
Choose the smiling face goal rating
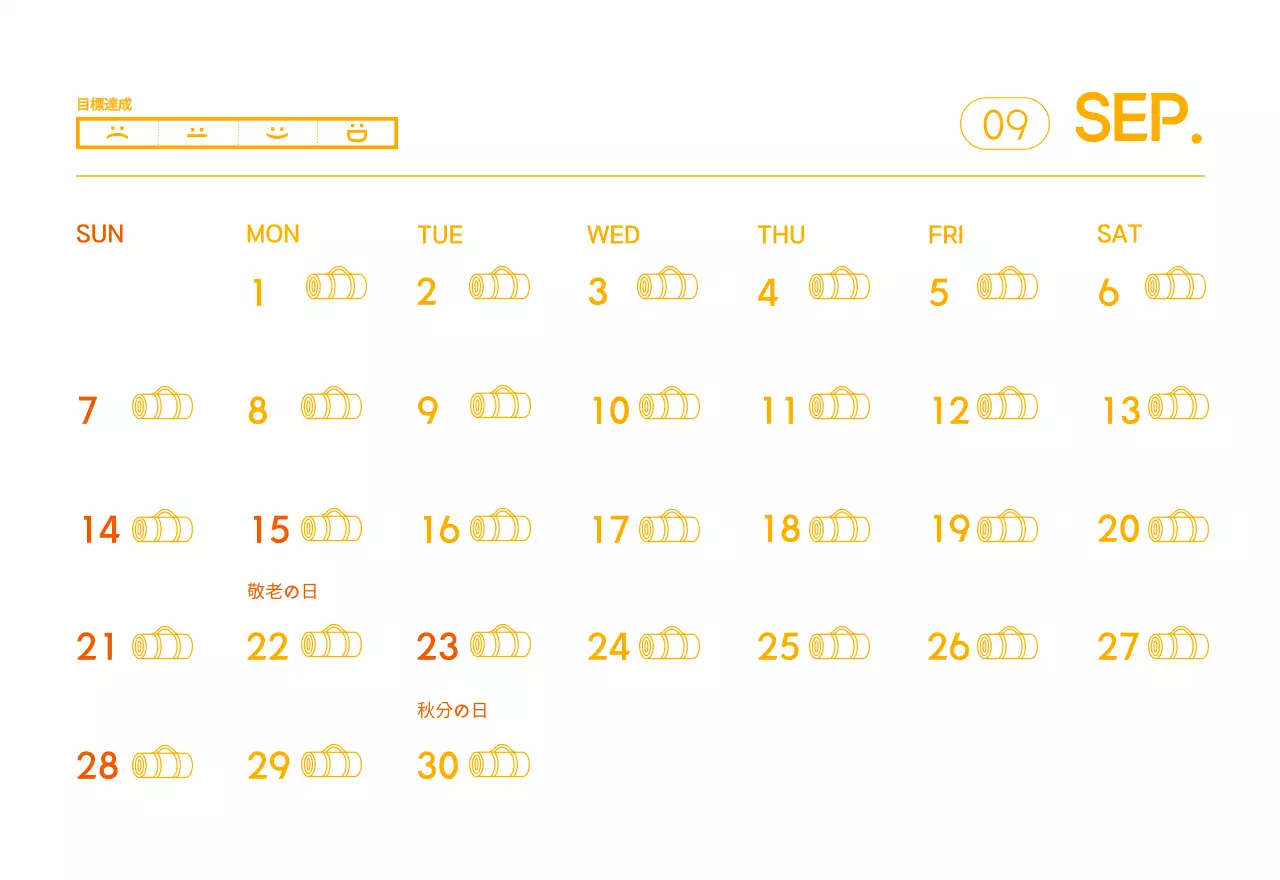tap(277, 133)
